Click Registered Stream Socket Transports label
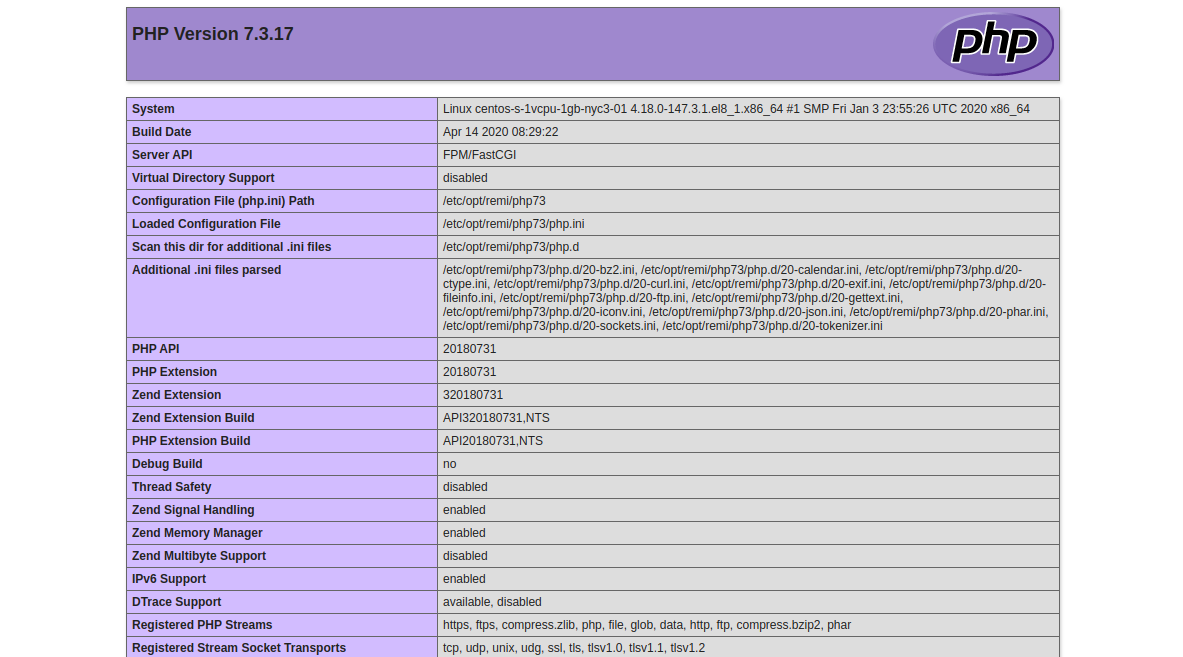Screen dimensions: 1183x657 [239, 648]
